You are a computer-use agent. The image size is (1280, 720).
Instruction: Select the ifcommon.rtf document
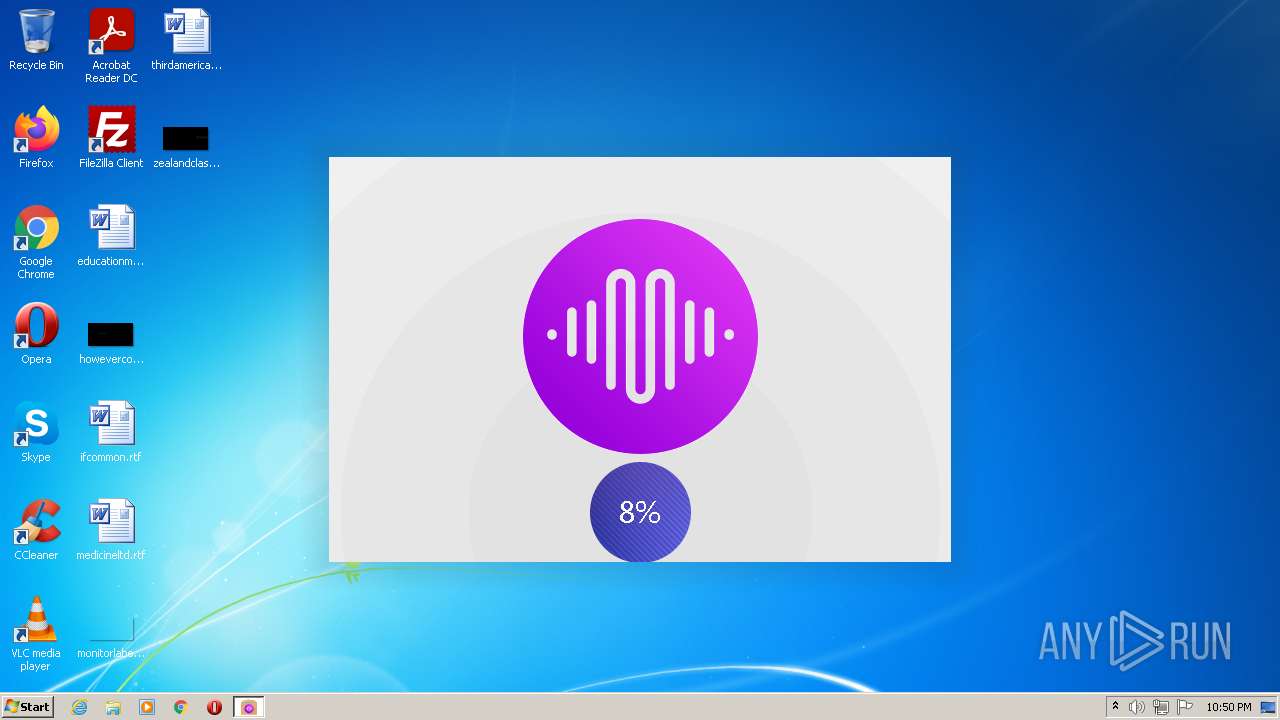click(x=111, y=432)
